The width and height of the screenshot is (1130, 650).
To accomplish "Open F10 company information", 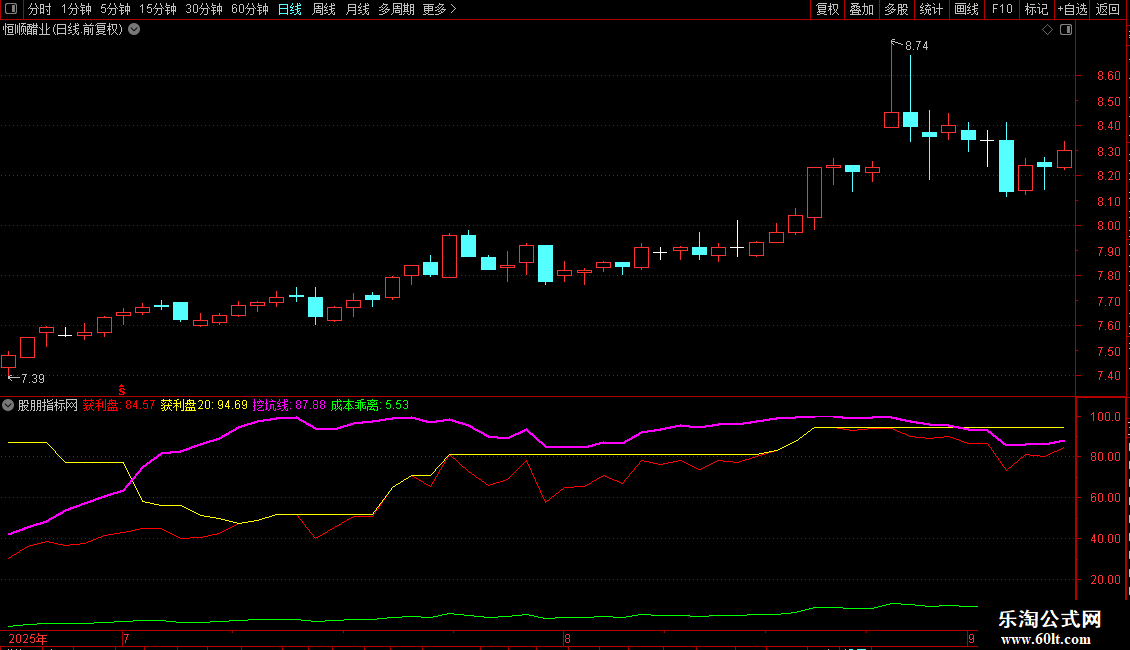I will (1002, 9).
